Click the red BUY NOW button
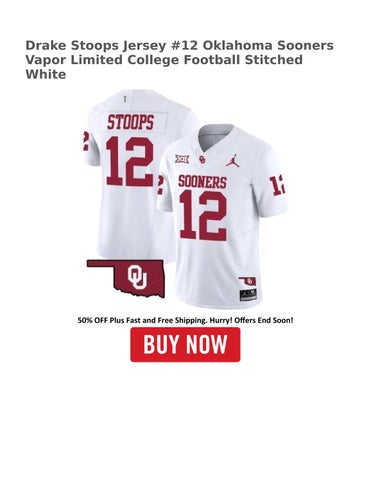The image size is (371, 480). (x=185, y=344)
